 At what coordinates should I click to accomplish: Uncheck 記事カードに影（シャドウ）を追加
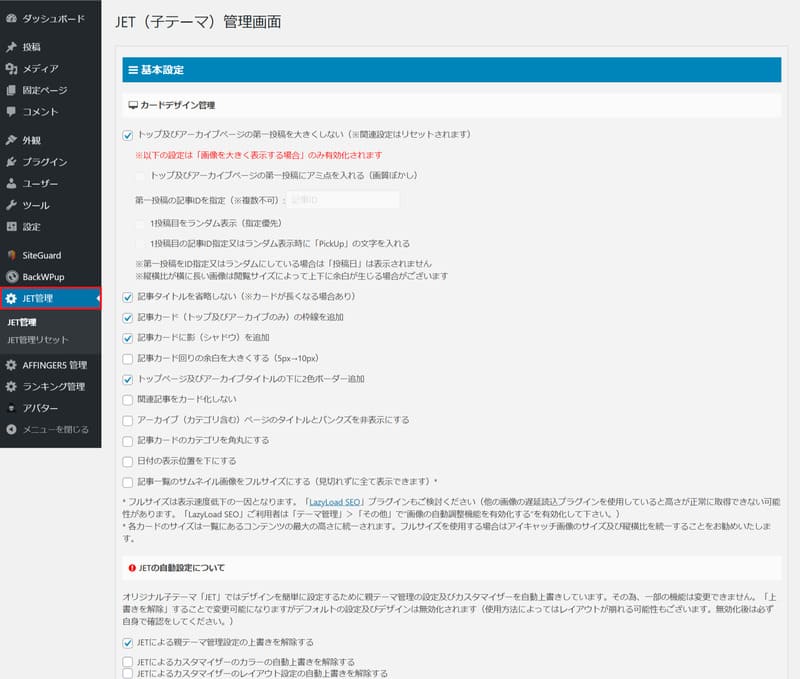tap(128, 338)
